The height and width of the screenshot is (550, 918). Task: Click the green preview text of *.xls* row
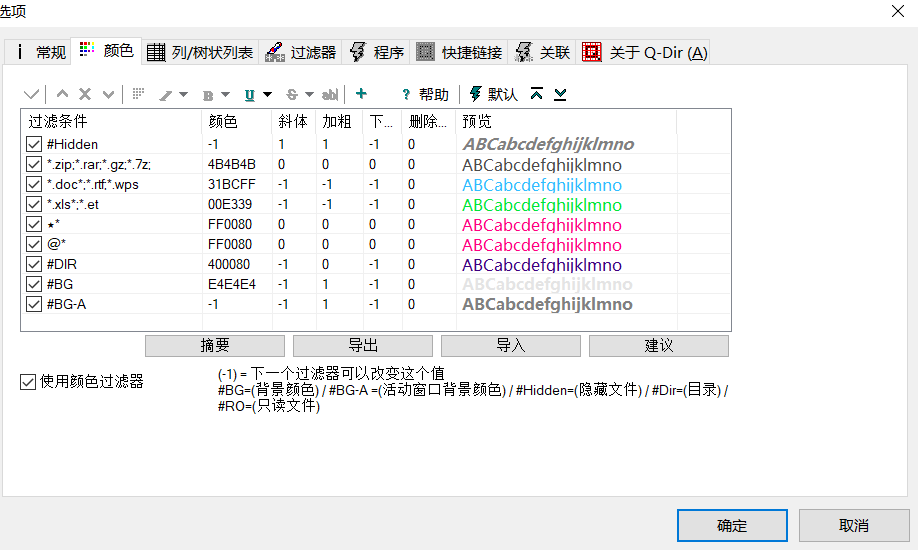point(542,205)
